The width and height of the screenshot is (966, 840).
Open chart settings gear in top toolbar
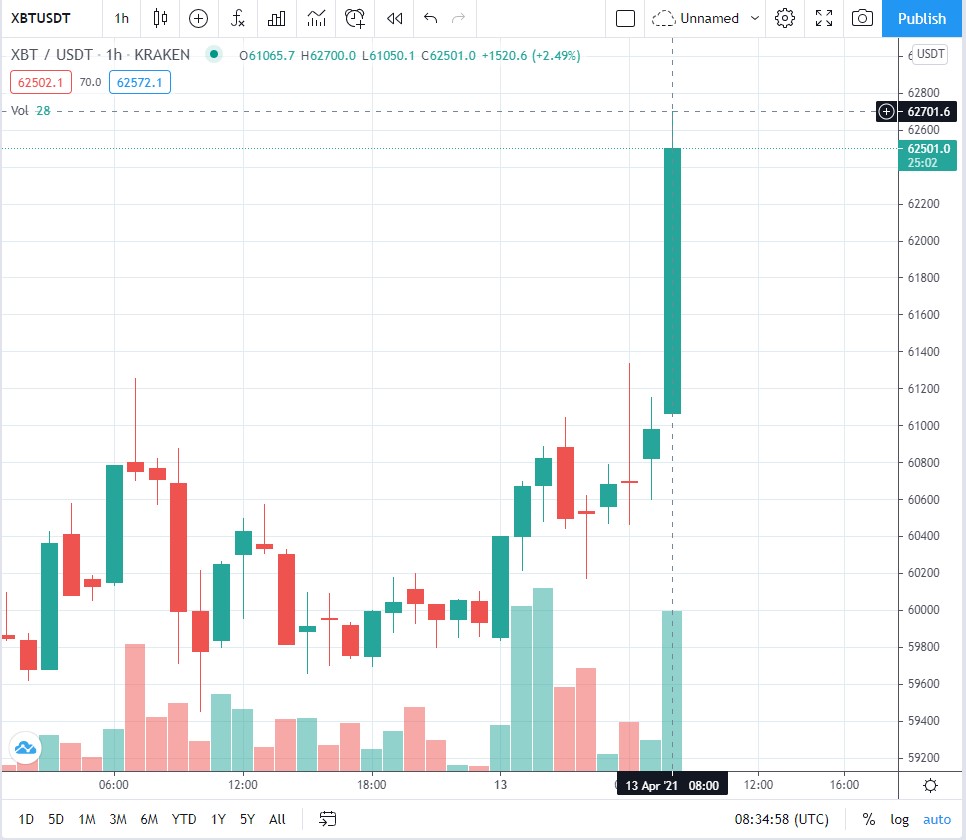(x=785, y=18)
